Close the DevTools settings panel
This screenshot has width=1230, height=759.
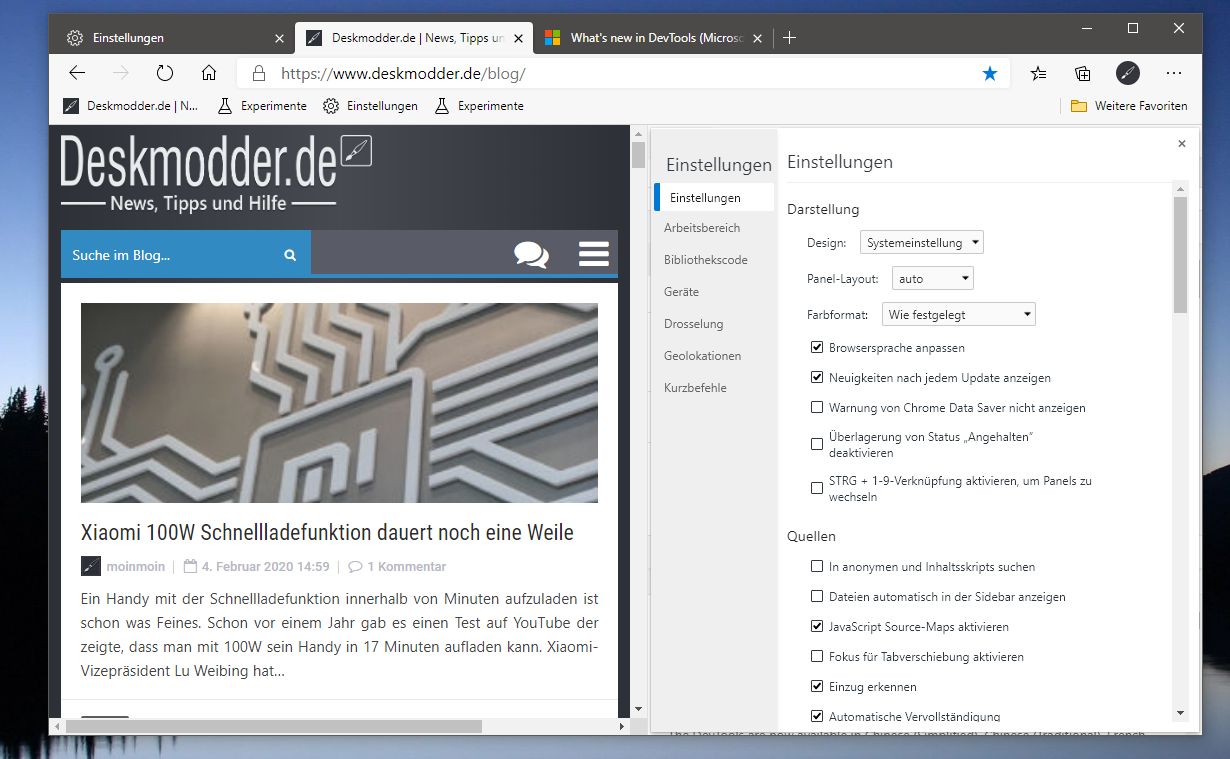[x=1182, y=144]
